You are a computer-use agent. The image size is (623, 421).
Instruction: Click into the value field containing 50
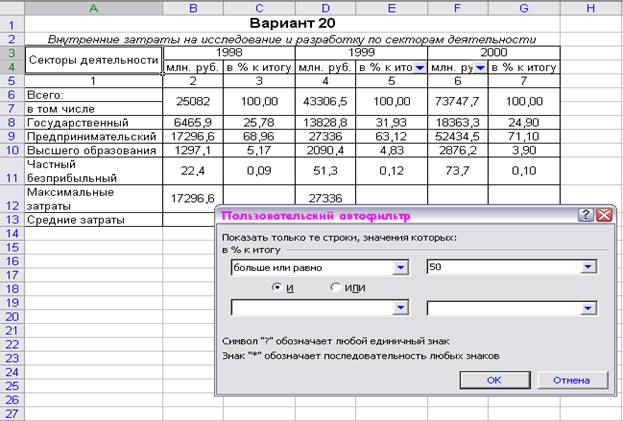click(x=504, y=267)
